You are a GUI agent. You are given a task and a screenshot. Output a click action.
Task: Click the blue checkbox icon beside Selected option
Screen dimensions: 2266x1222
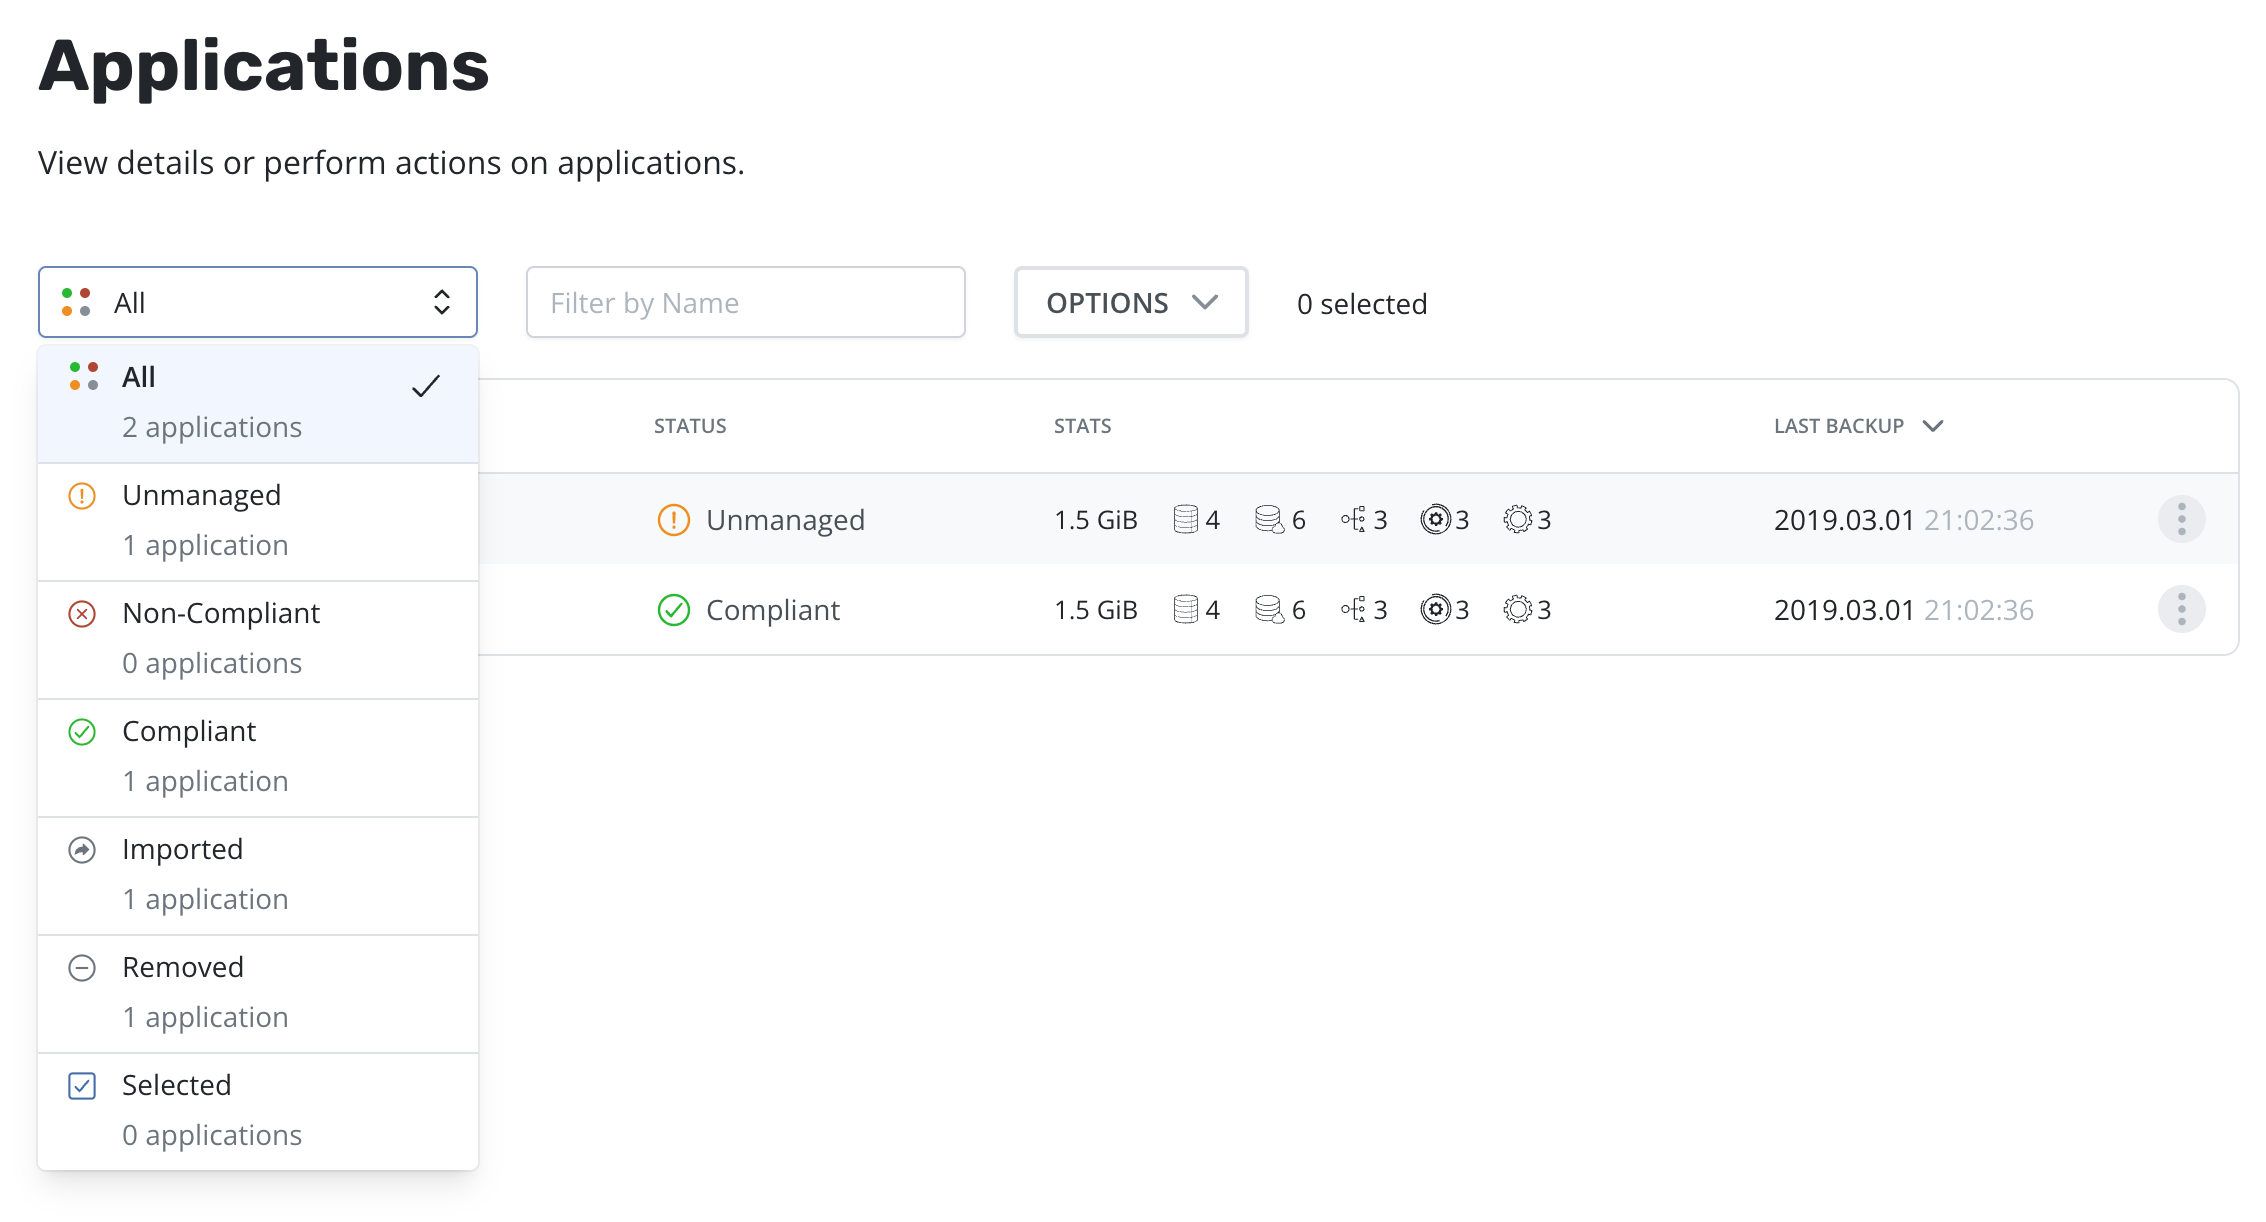82,1086
